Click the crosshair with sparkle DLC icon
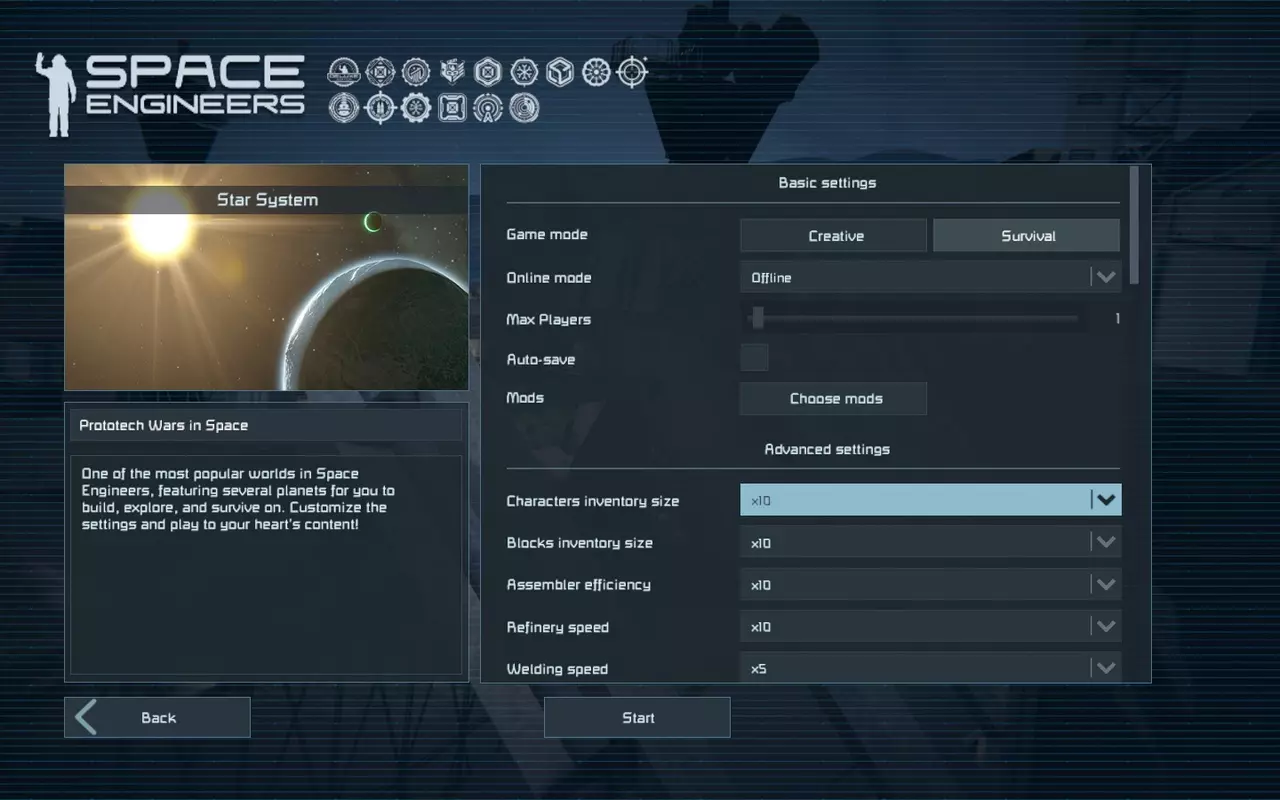 (x=632, y=72)
